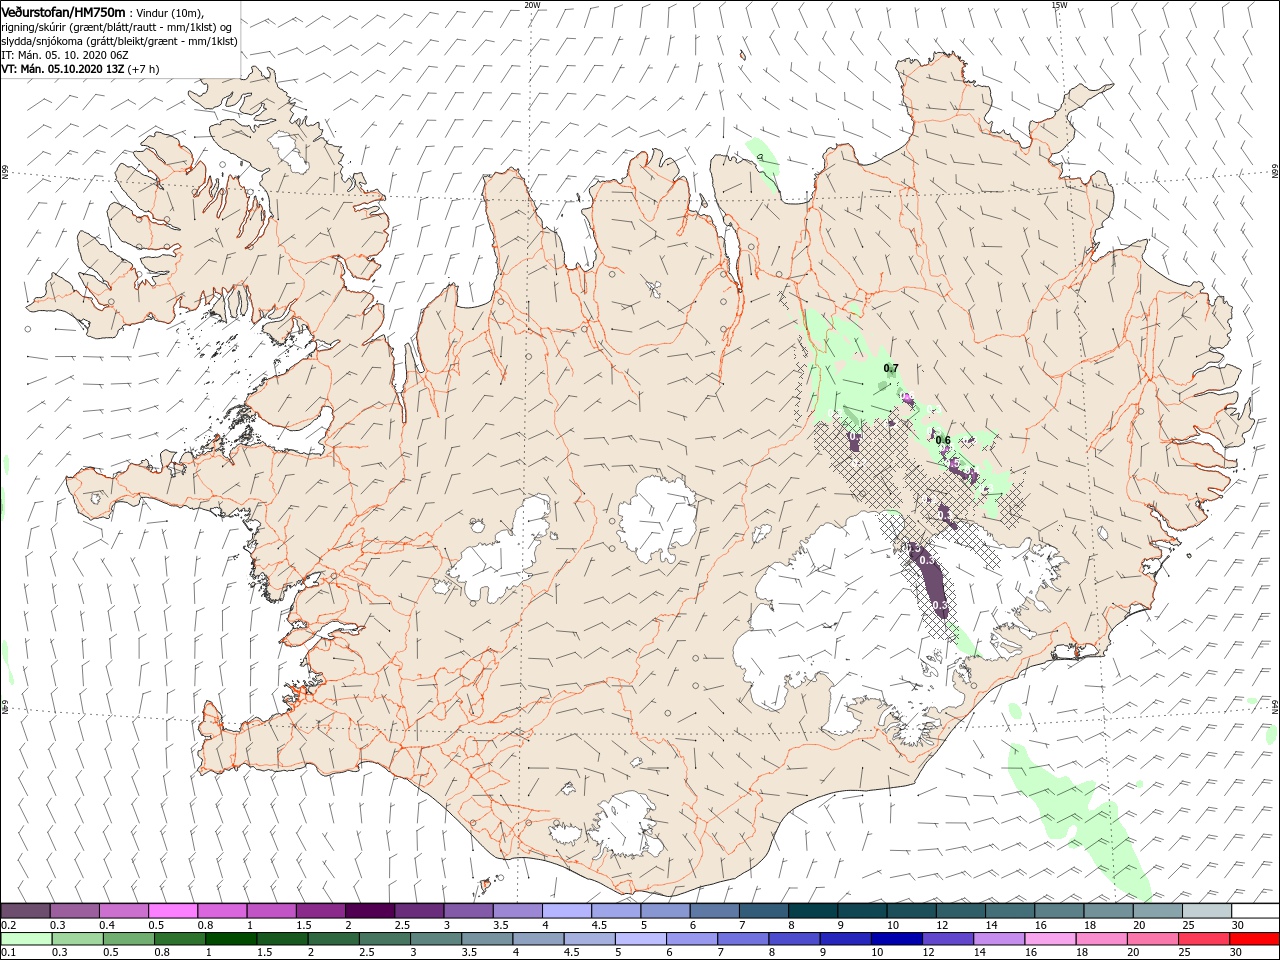Screen dimensions: 1280x960
Task: Pick the bright red 30 swatch, lower legend
Action: point(1253,939)
